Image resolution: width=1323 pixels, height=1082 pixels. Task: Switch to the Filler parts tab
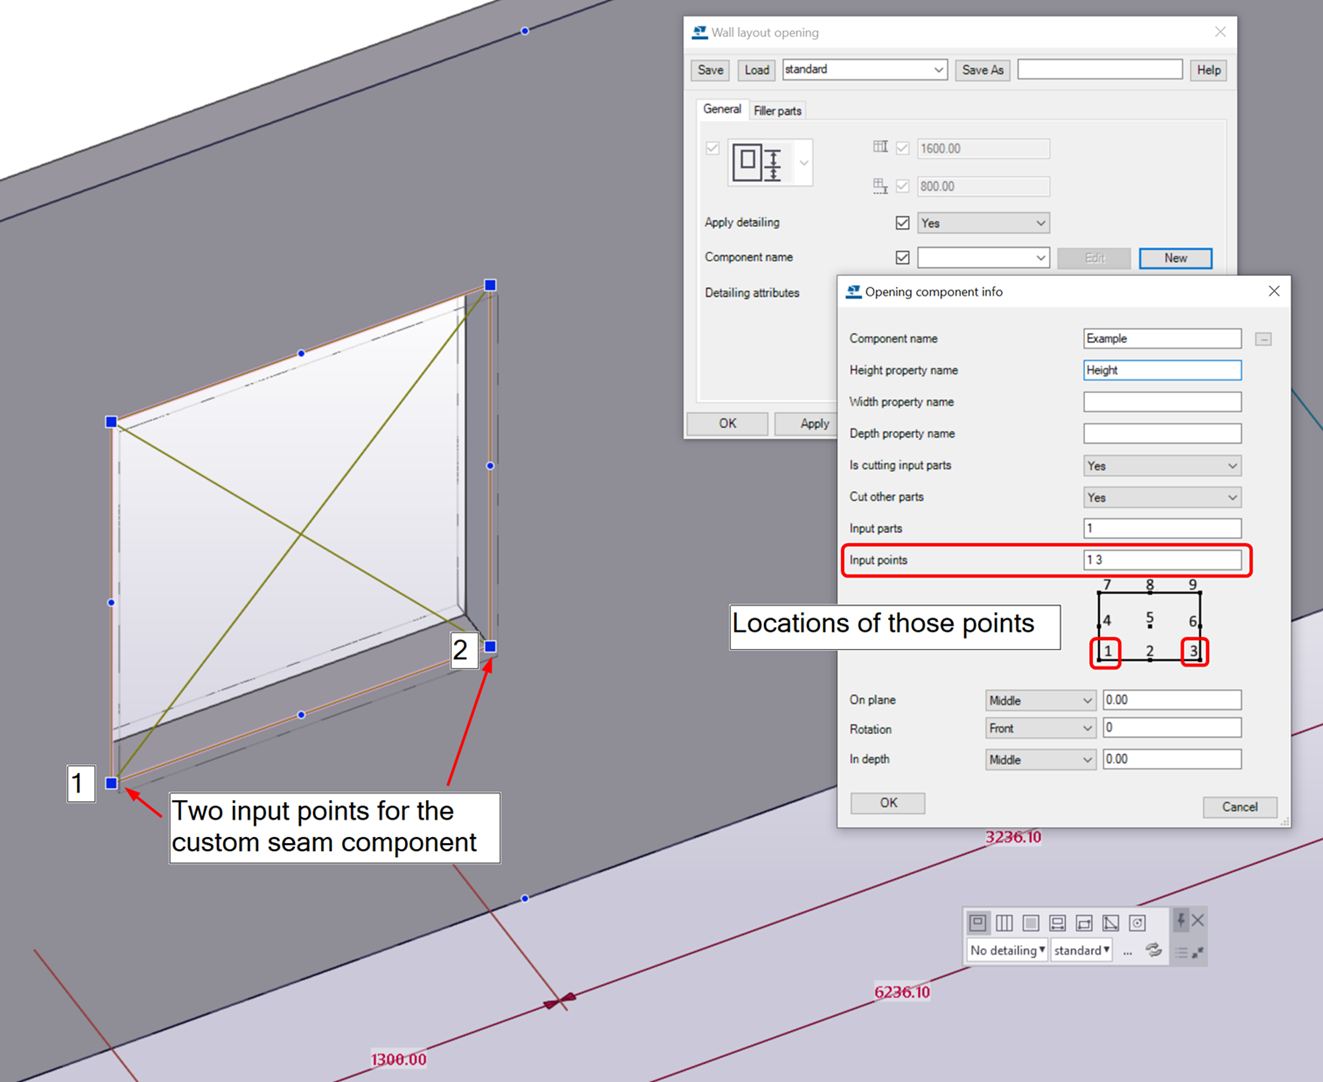[x=777, y=111]
